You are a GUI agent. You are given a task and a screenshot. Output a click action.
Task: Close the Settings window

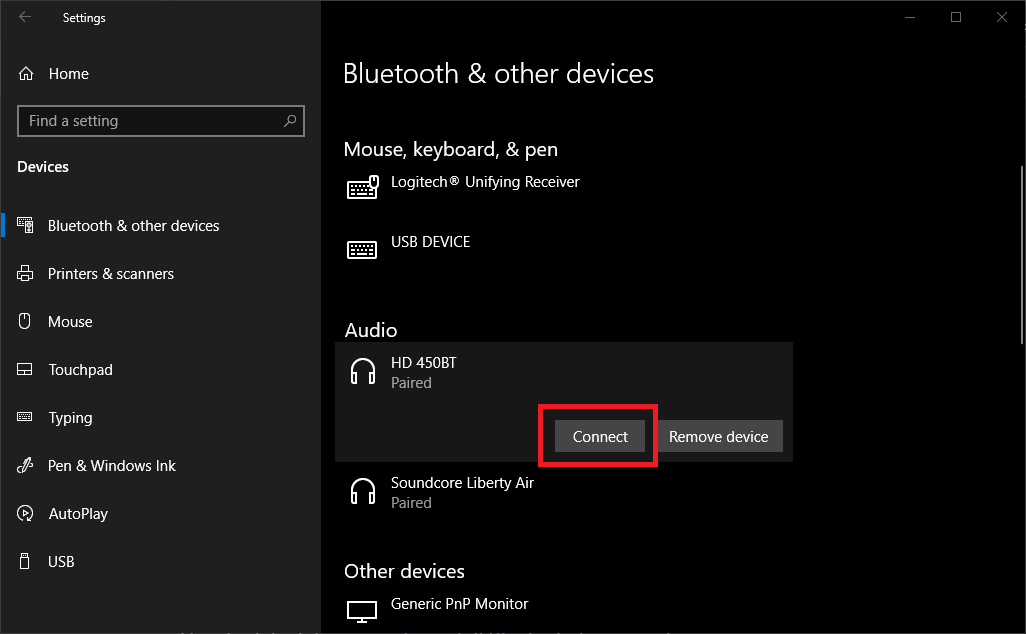(1002, 17)
